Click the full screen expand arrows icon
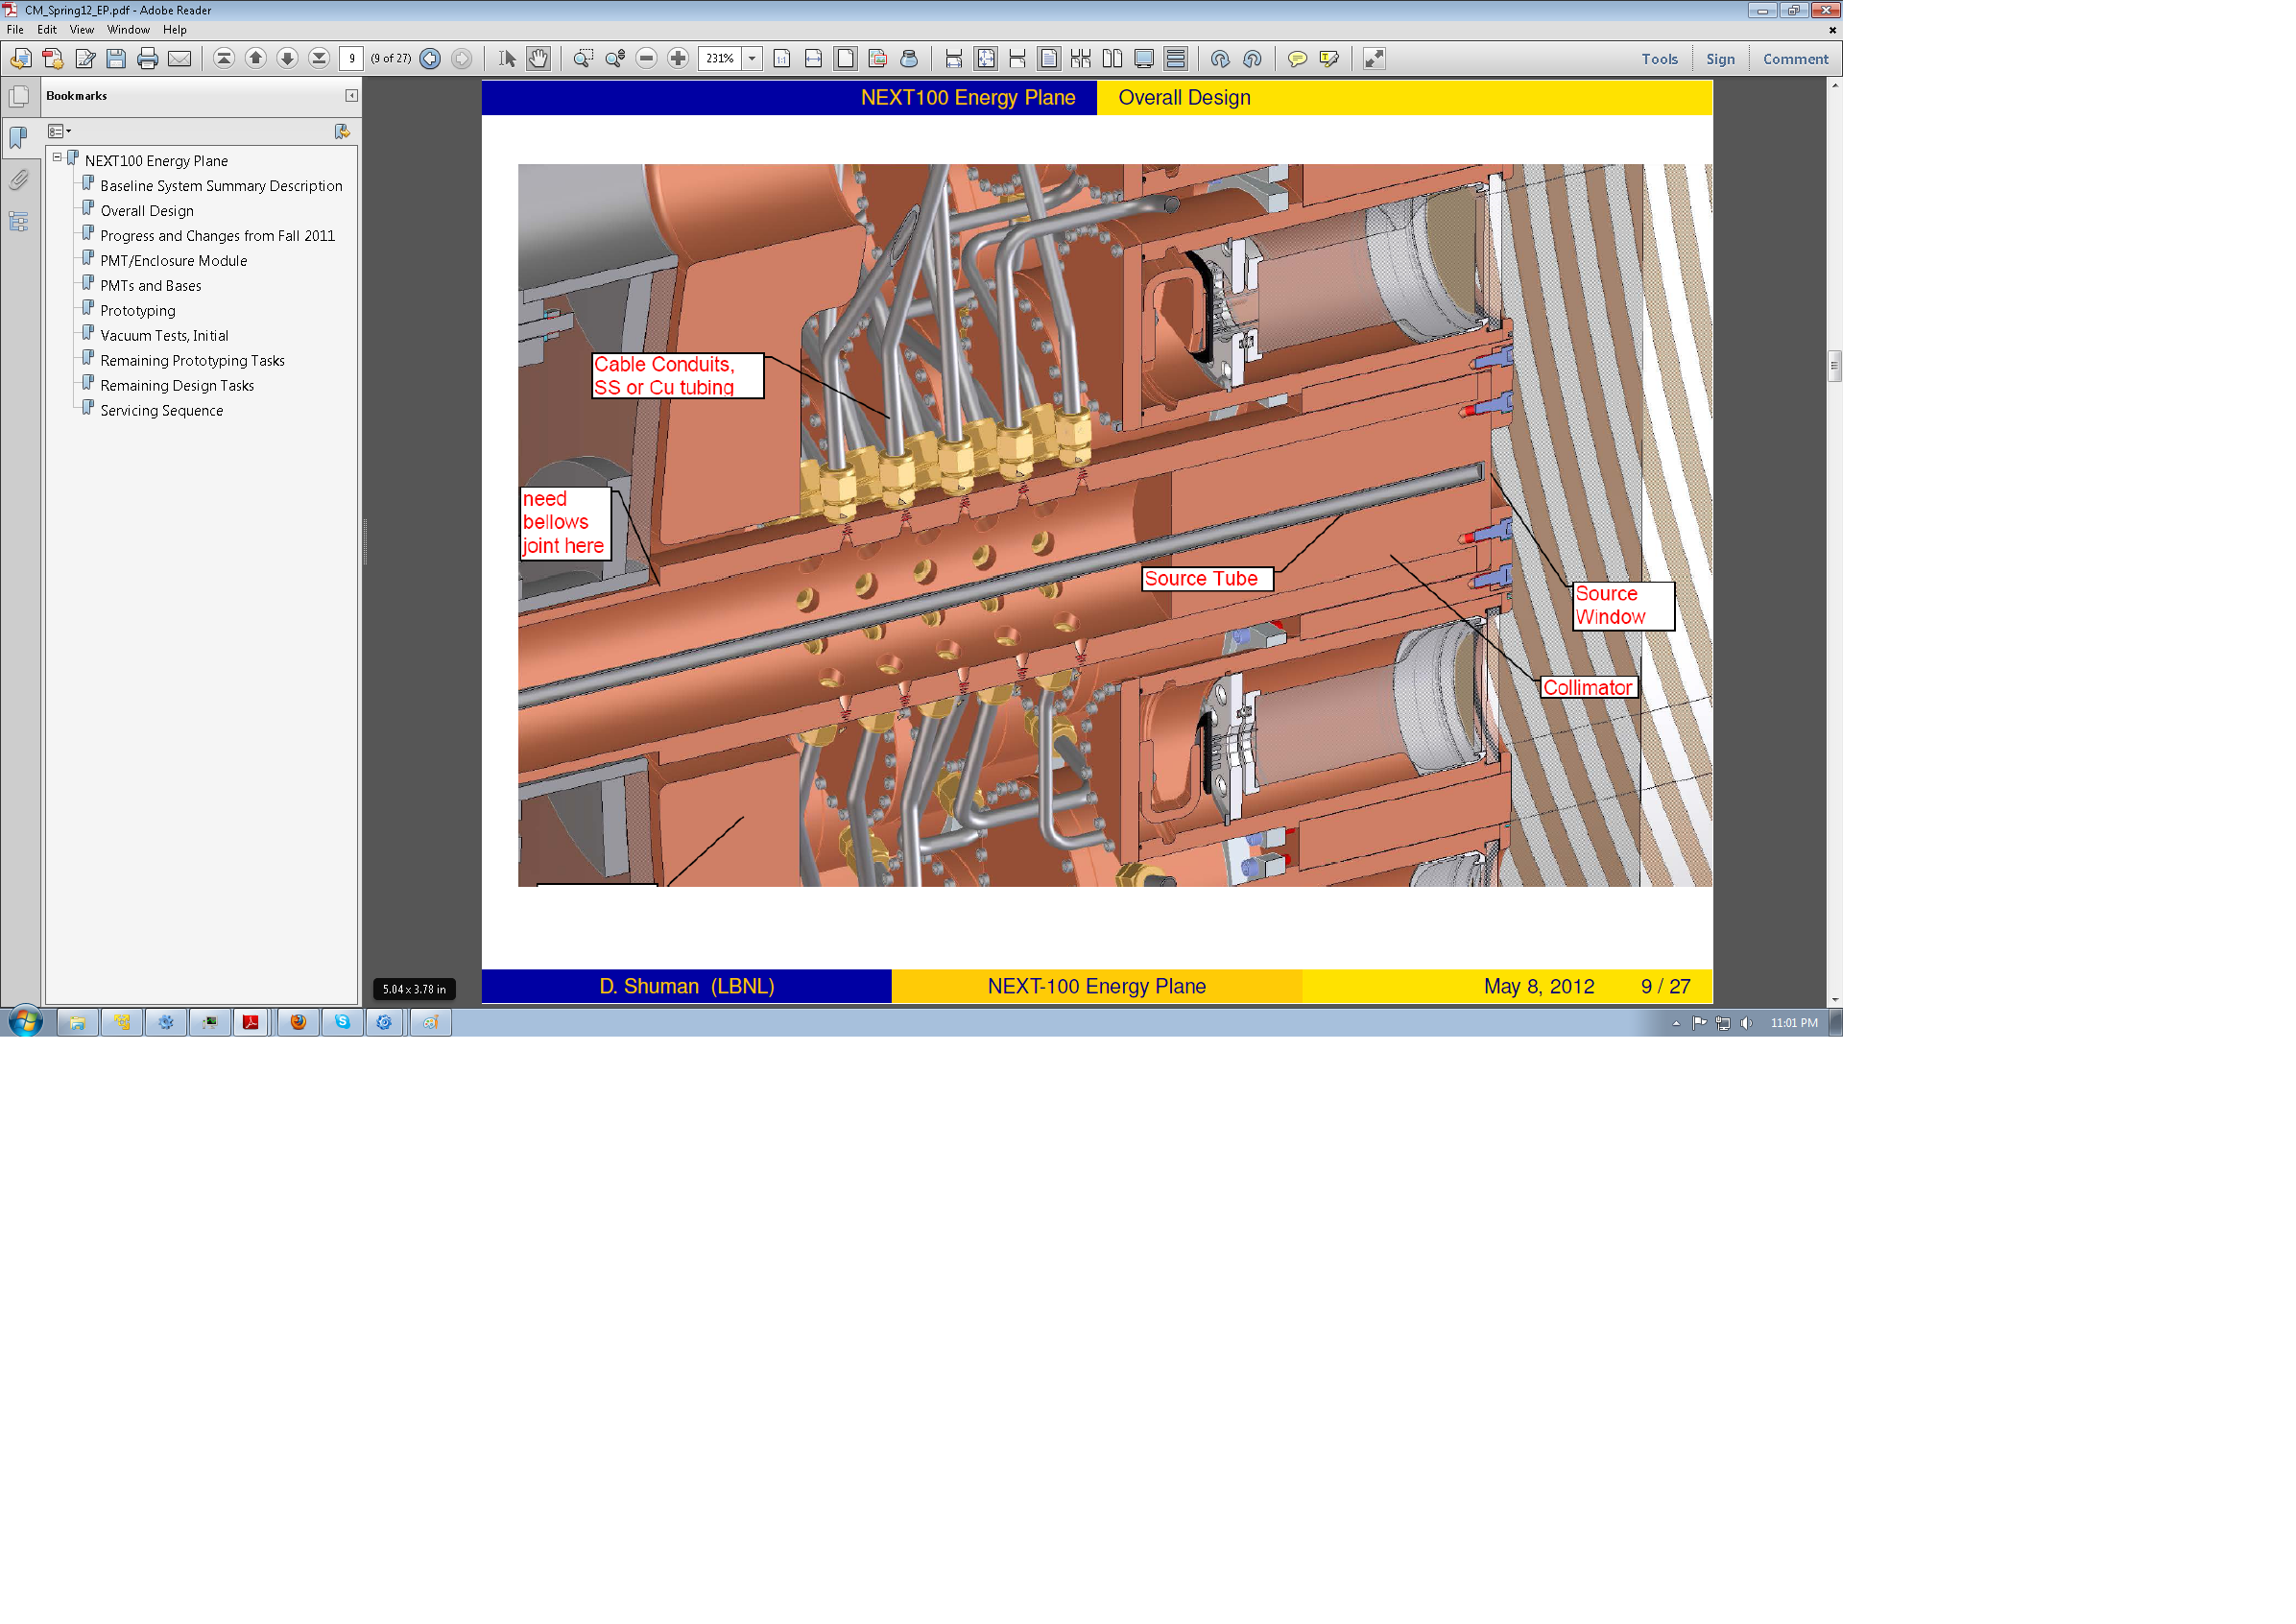 pyautogui.click(x=1374, y=59)
